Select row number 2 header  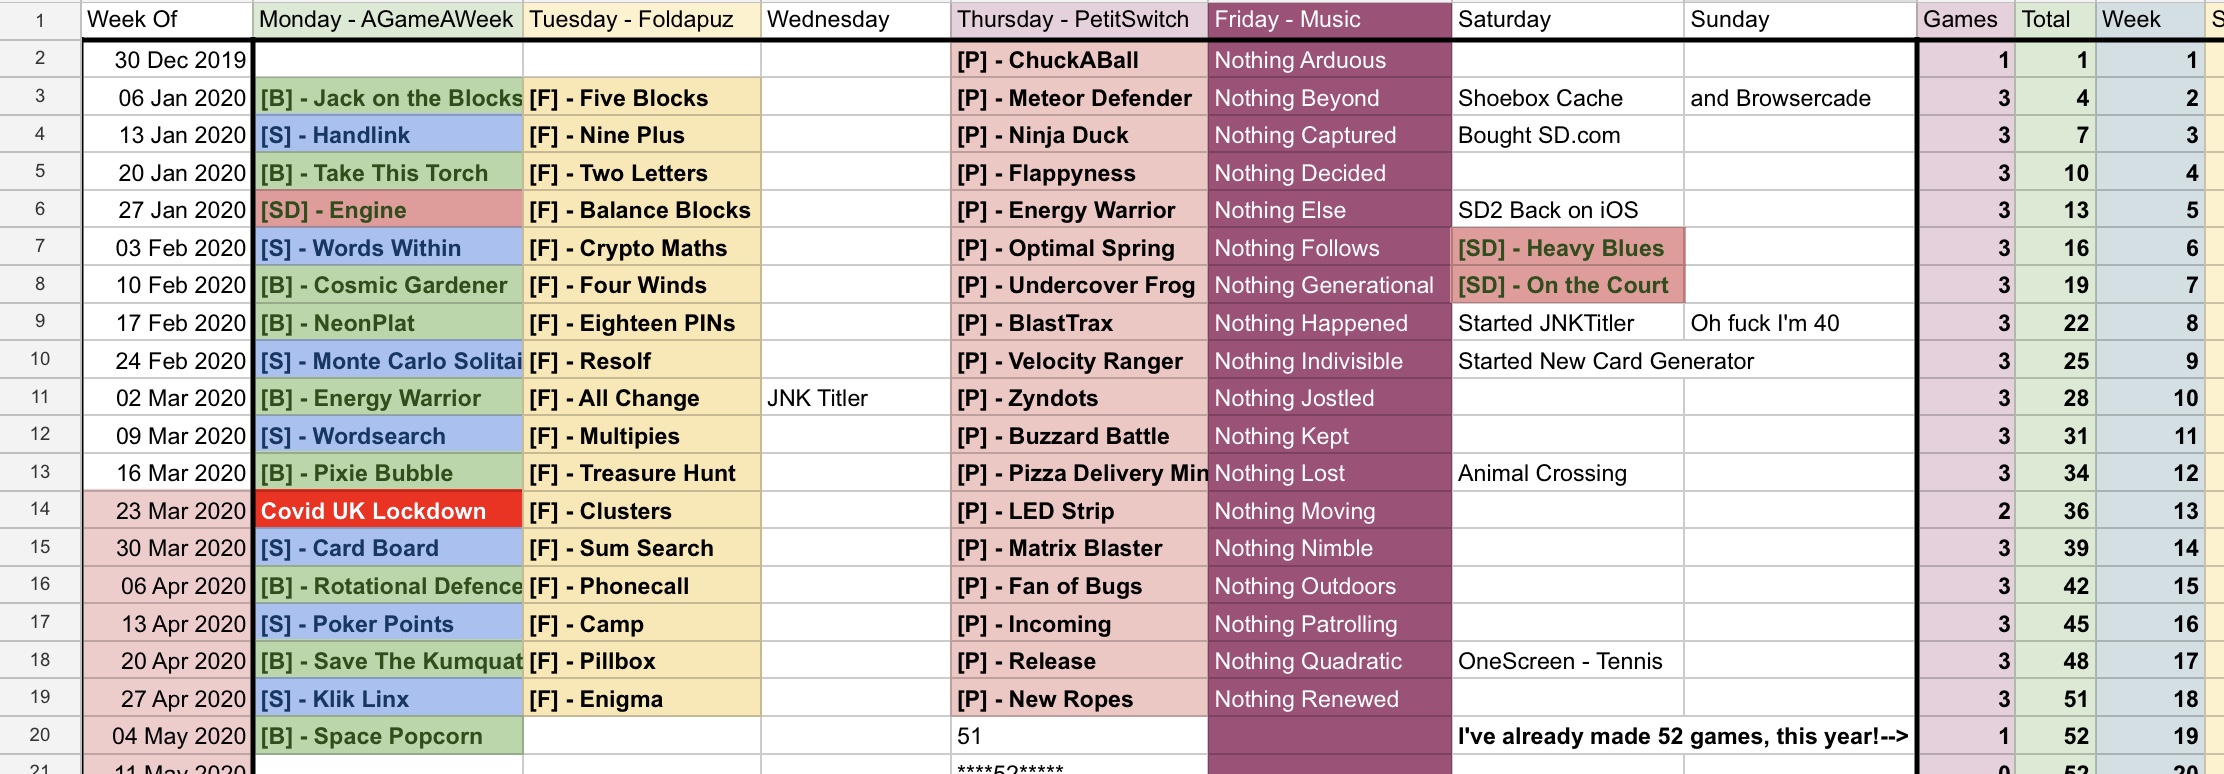40,58
